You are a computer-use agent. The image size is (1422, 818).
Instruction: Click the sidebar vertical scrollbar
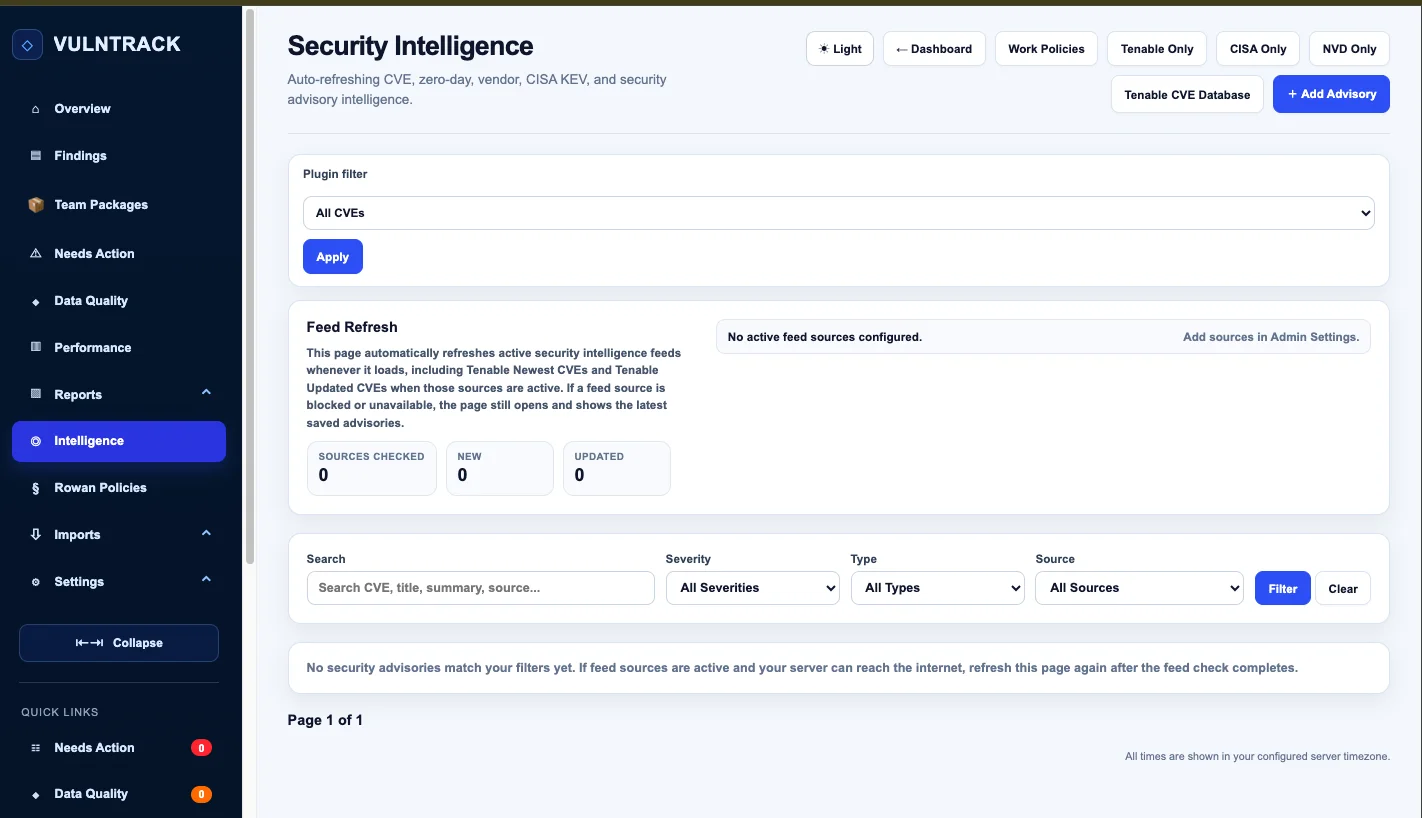pyautogui.click(x=250, y=288)
